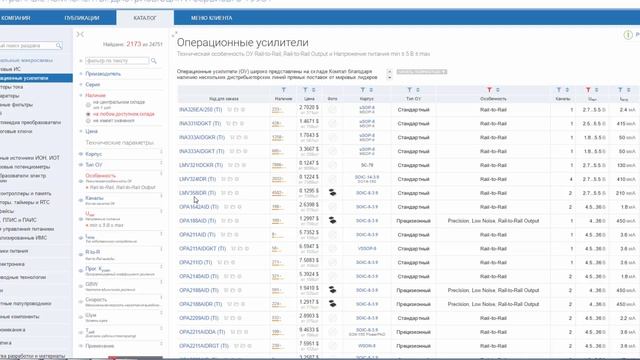The image size is (640, 360).
Task: Click package 'SC-70' in the LMV321IDCKR row
Action: click(x=367, y=165)
